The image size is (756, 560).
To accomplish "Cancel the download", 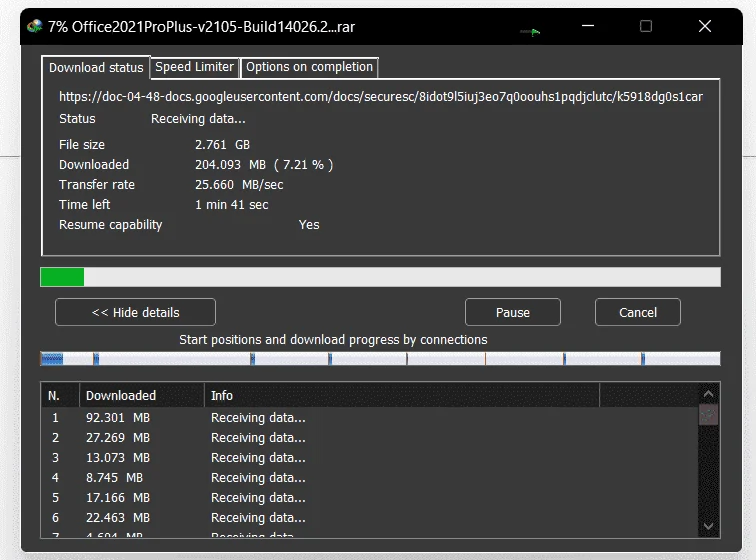I will pos(637,313).
